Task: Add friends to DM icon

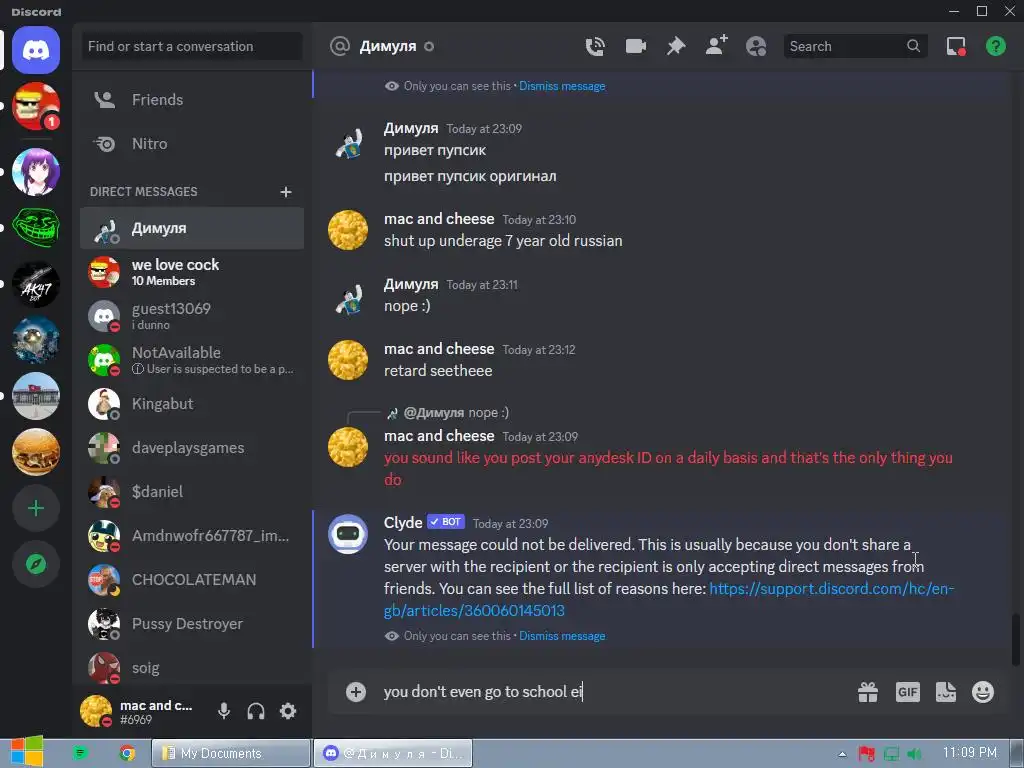Action: point(716,46)
